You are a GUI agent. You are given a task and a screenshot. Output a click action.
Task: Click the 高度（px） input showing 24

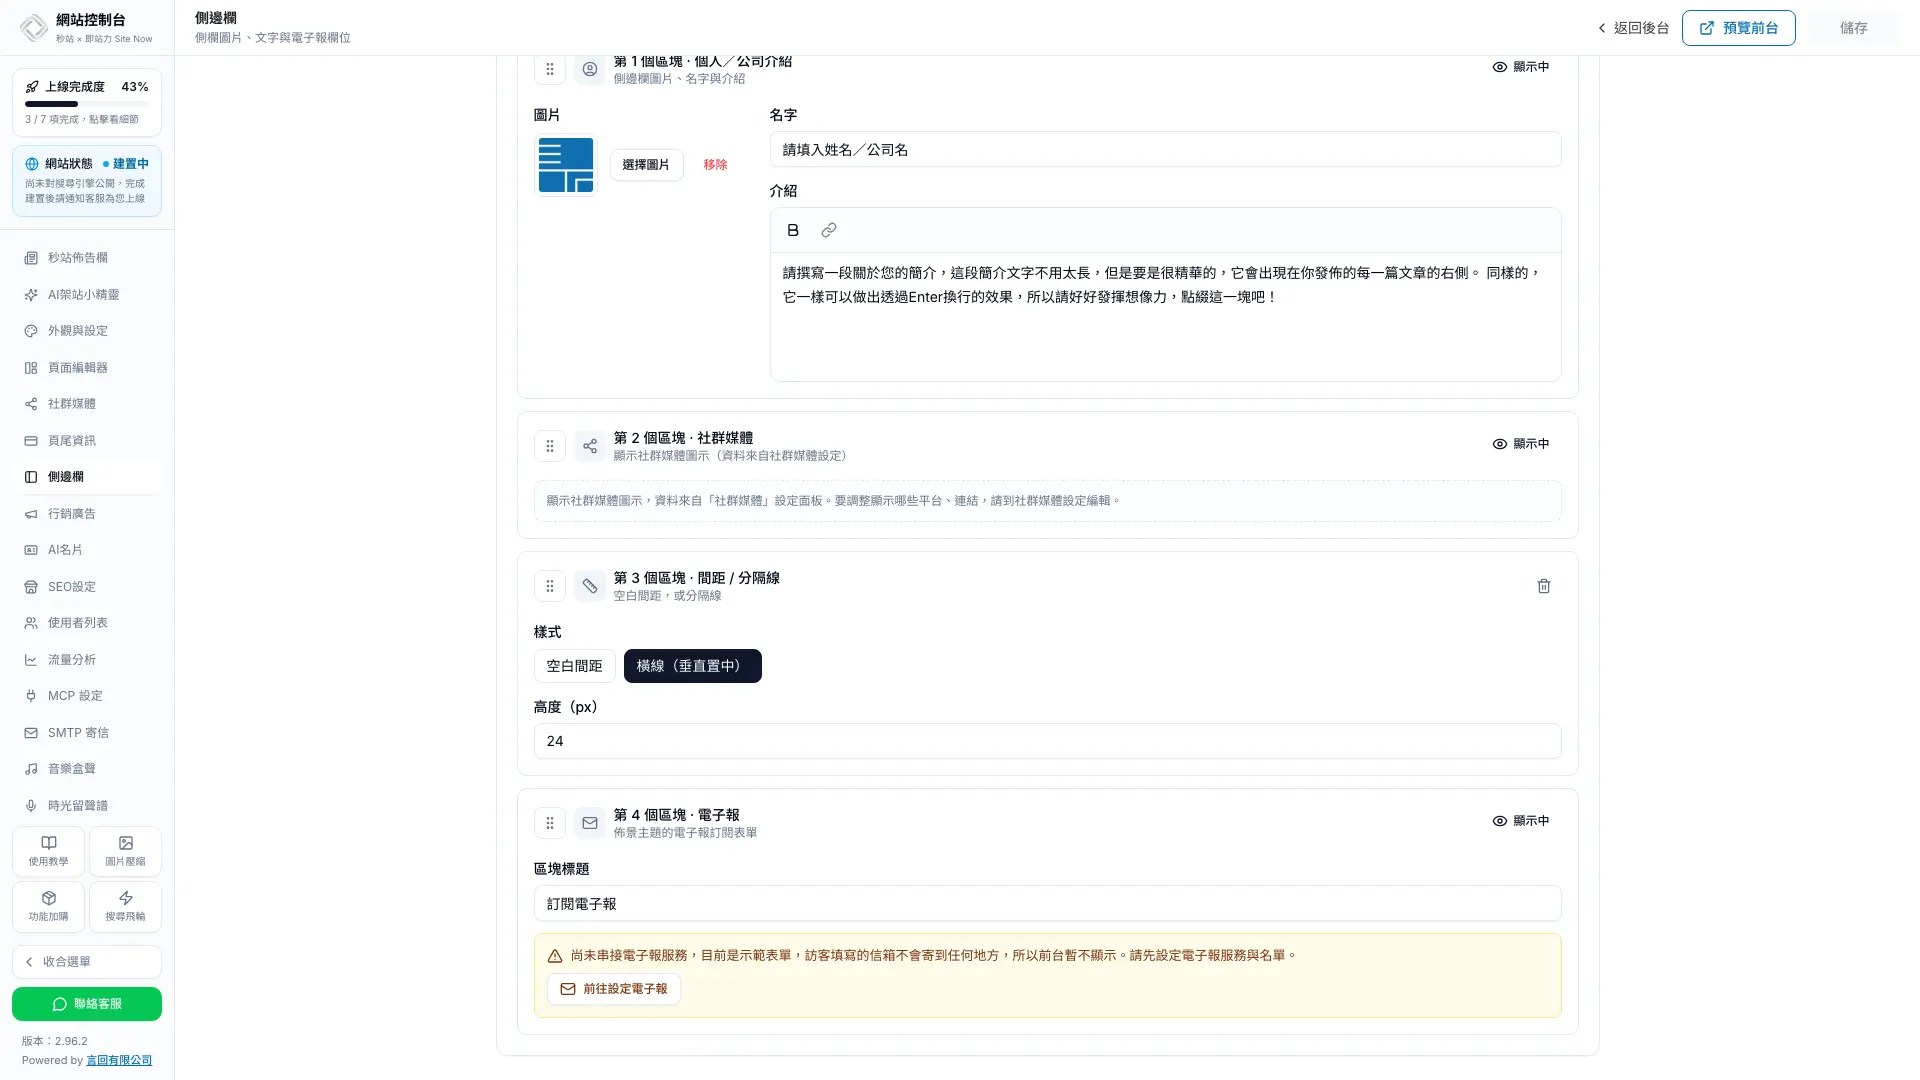pos(1047,741)
